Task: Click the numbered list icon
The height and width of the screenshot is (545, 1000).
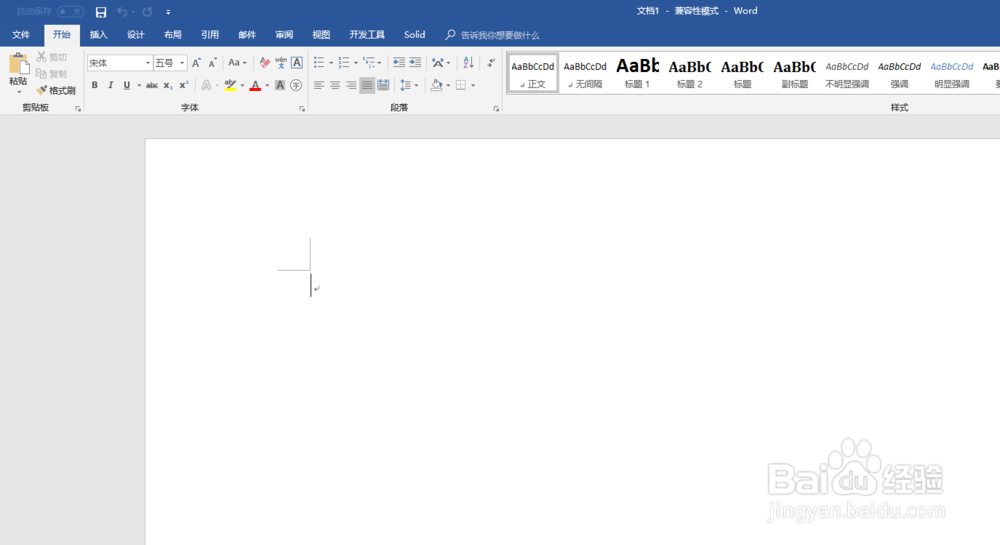Action: pos(344,62)
